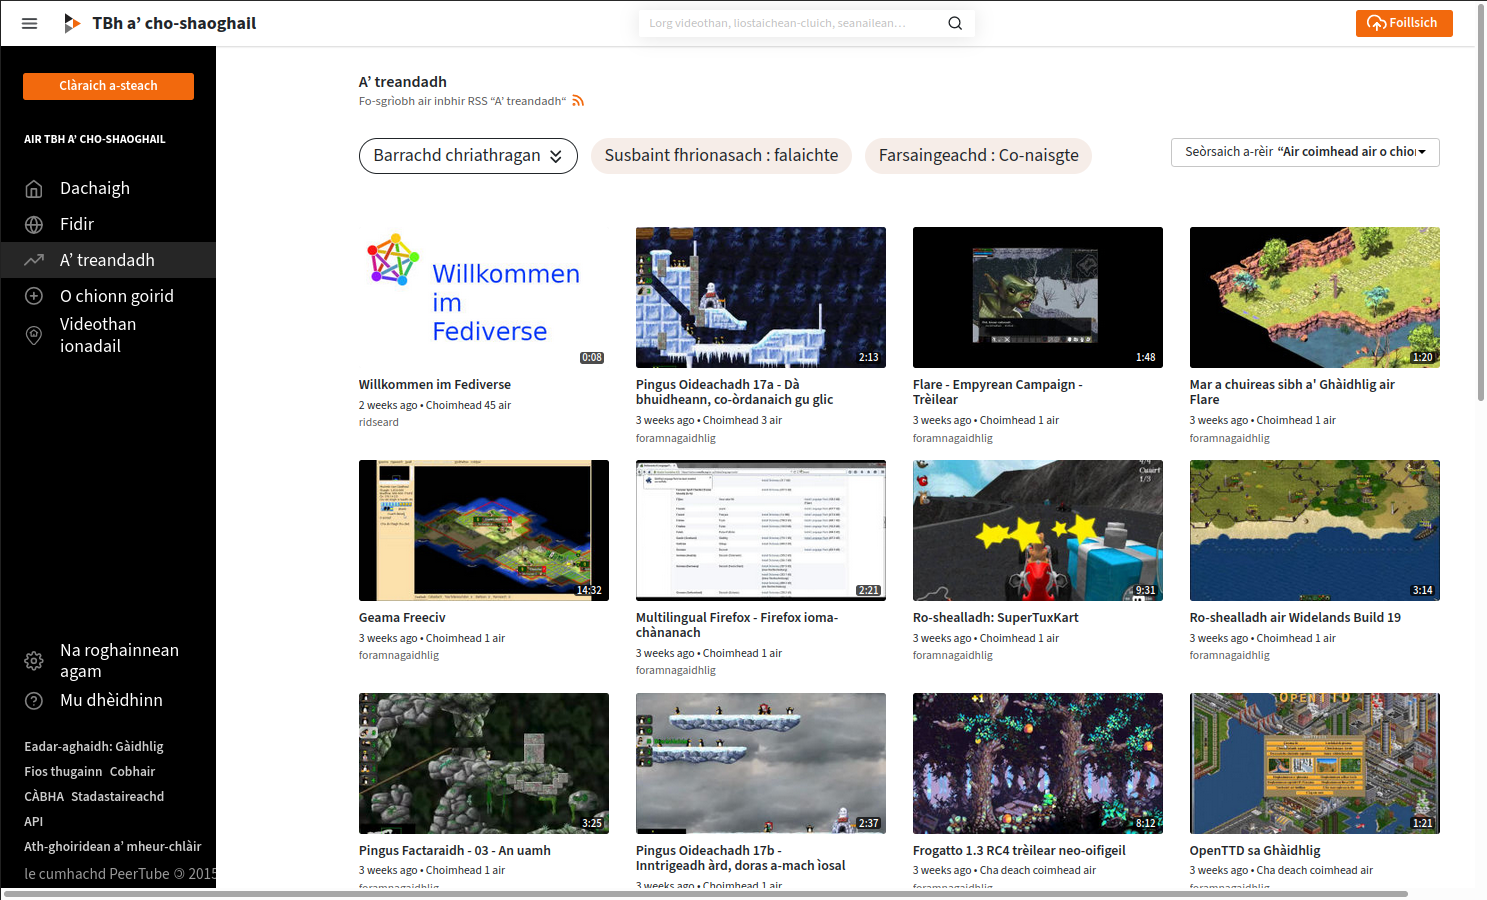Open the hamburger menu icon
The image size is (1487, 900).
pyautogui.click(x=29, y=23)
